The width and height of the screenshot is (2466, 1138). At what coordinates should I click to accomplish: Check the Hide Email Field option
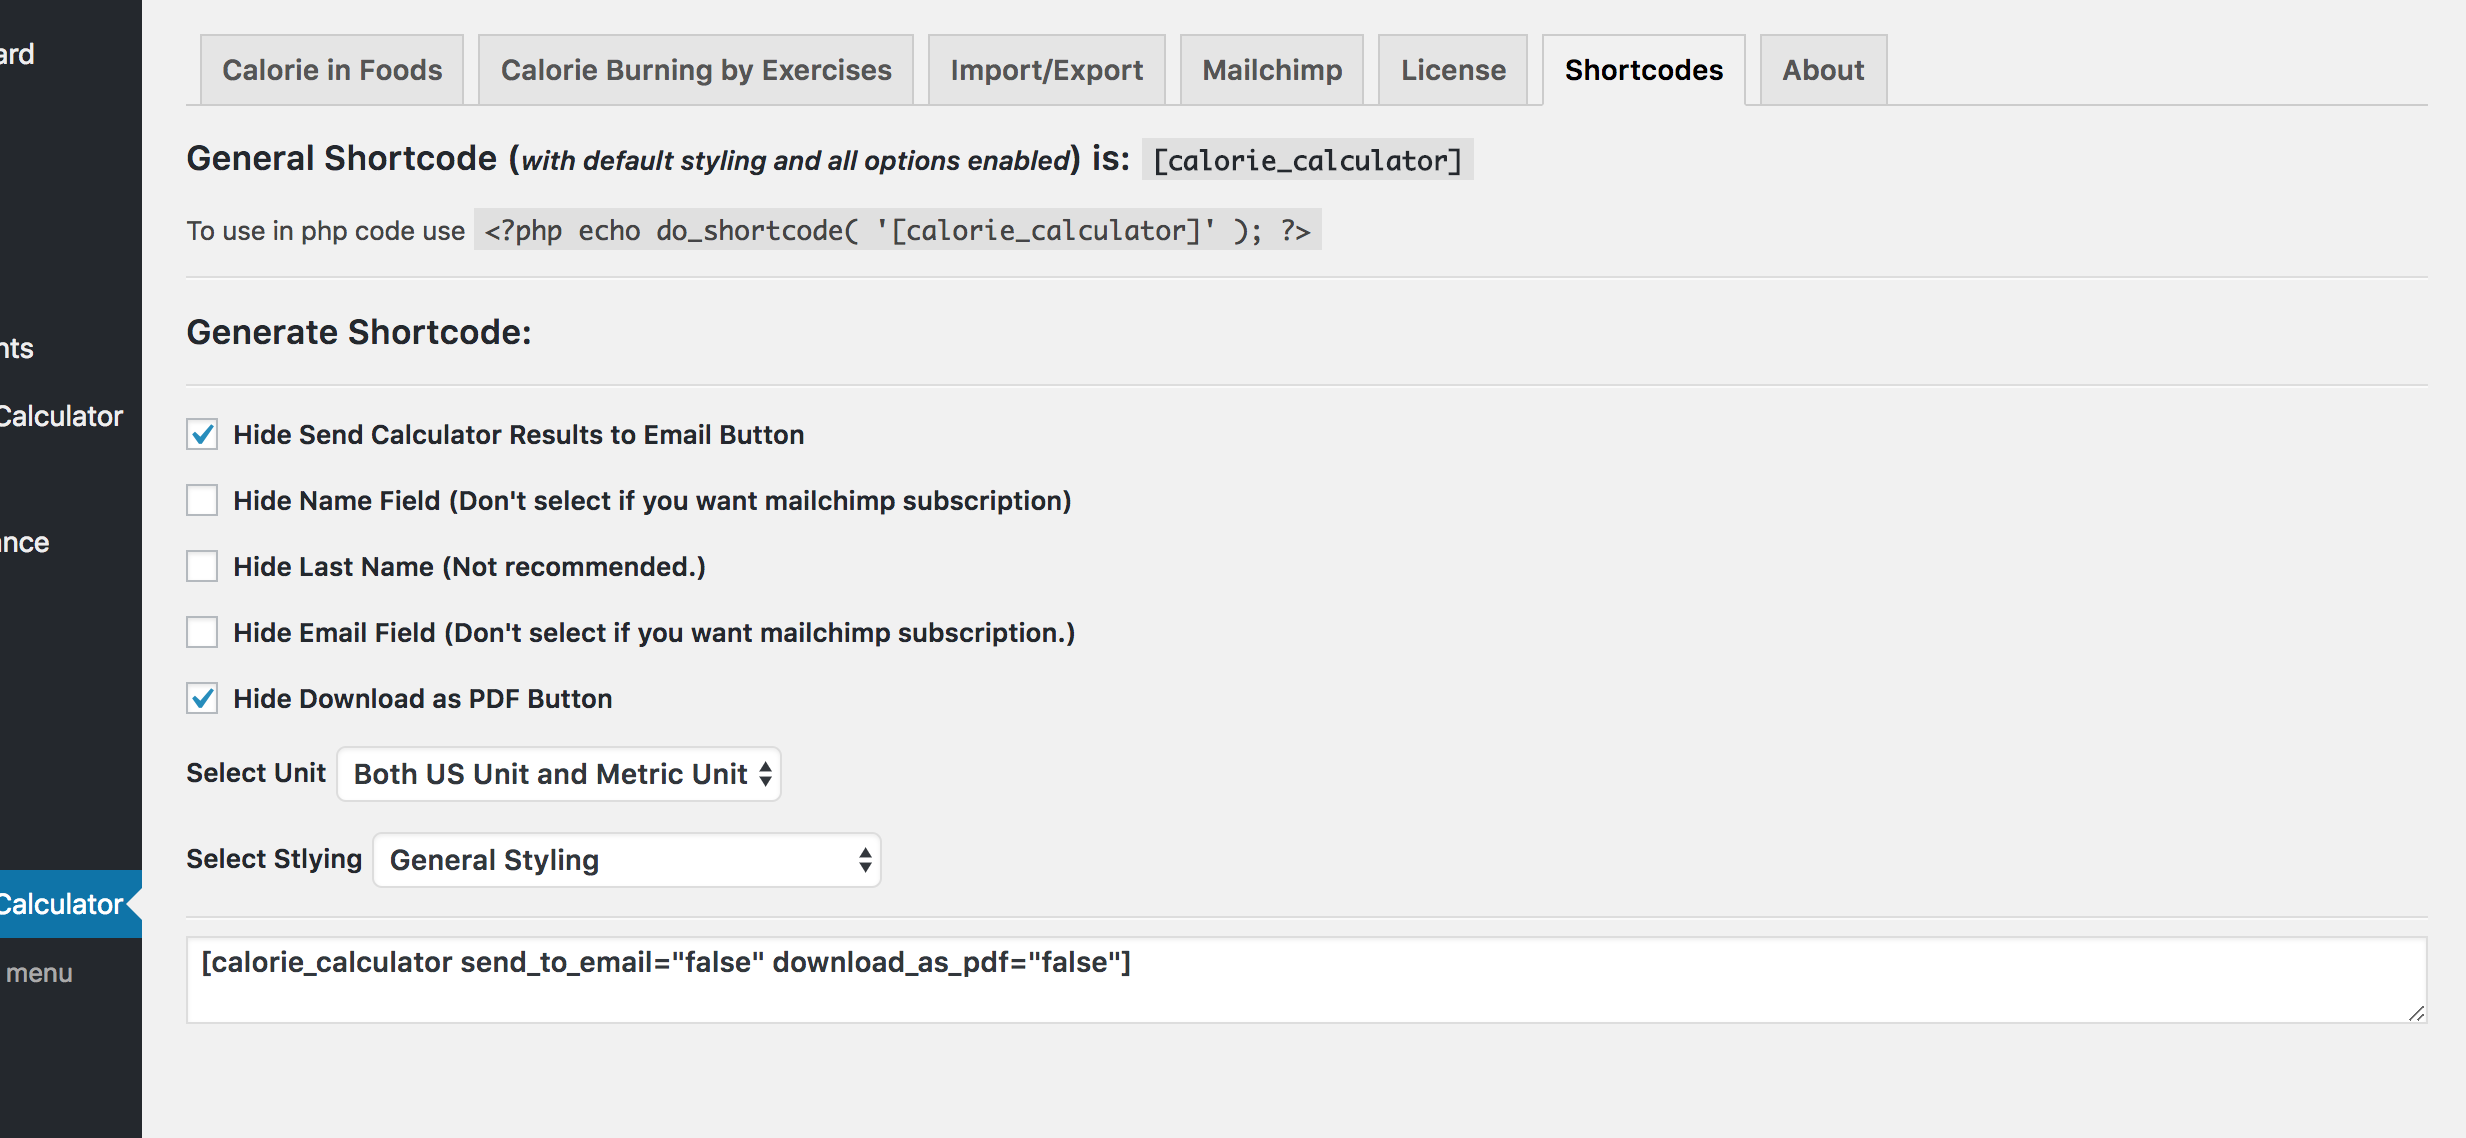202,633
